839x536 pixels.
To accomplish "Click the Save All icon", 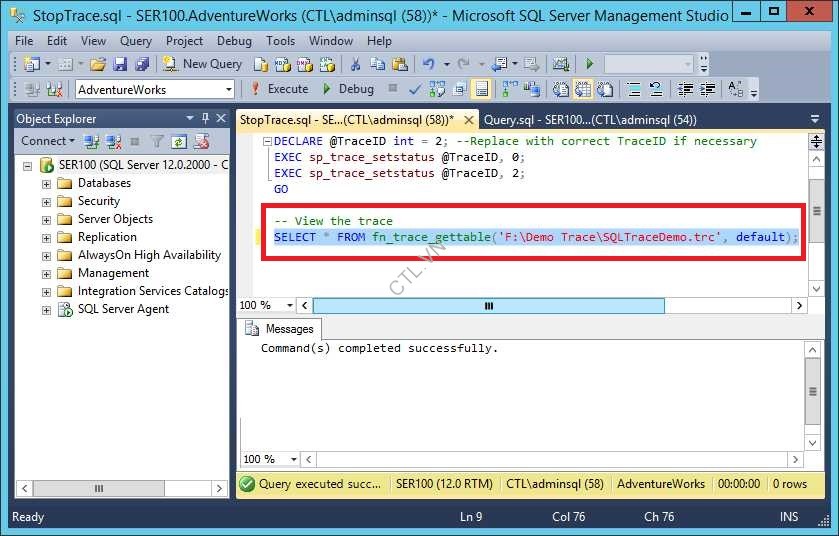I will click(141, 64).
